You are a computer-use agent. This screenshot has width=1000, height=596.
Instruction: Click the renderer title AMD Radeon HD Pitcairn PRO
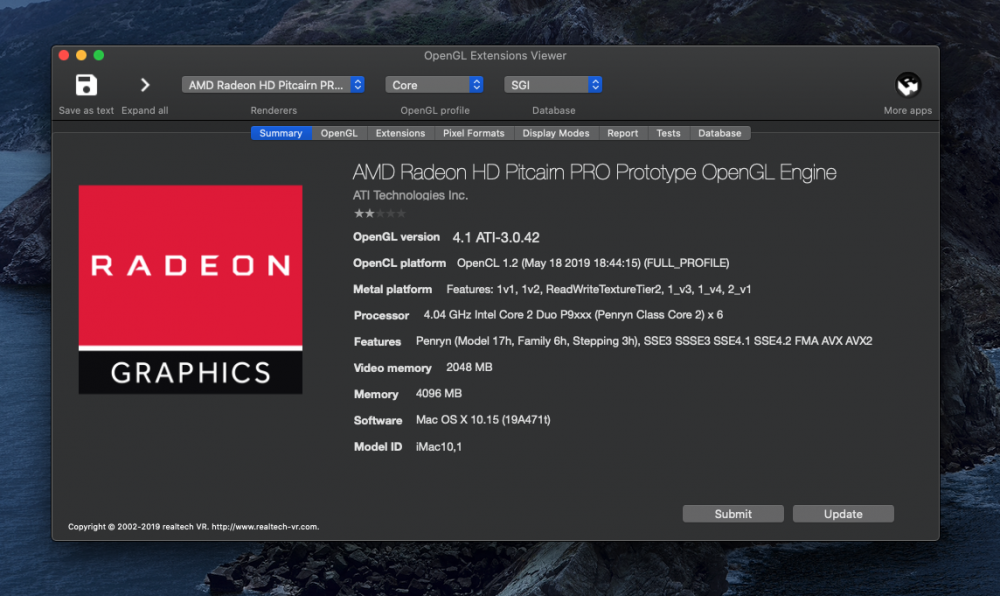tap(594, 172)
